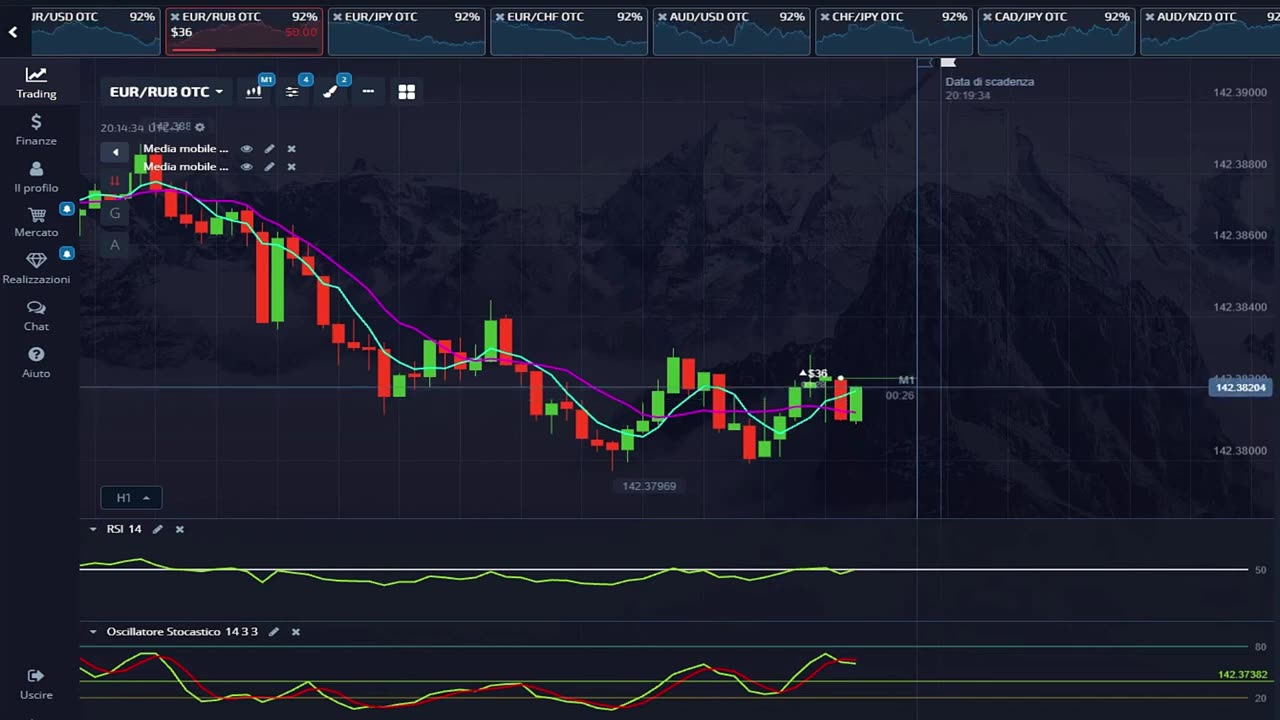Viewport: 1280px width, 720px height.
Task: Click the low price label 142.37969
Action: pos(649,486)
